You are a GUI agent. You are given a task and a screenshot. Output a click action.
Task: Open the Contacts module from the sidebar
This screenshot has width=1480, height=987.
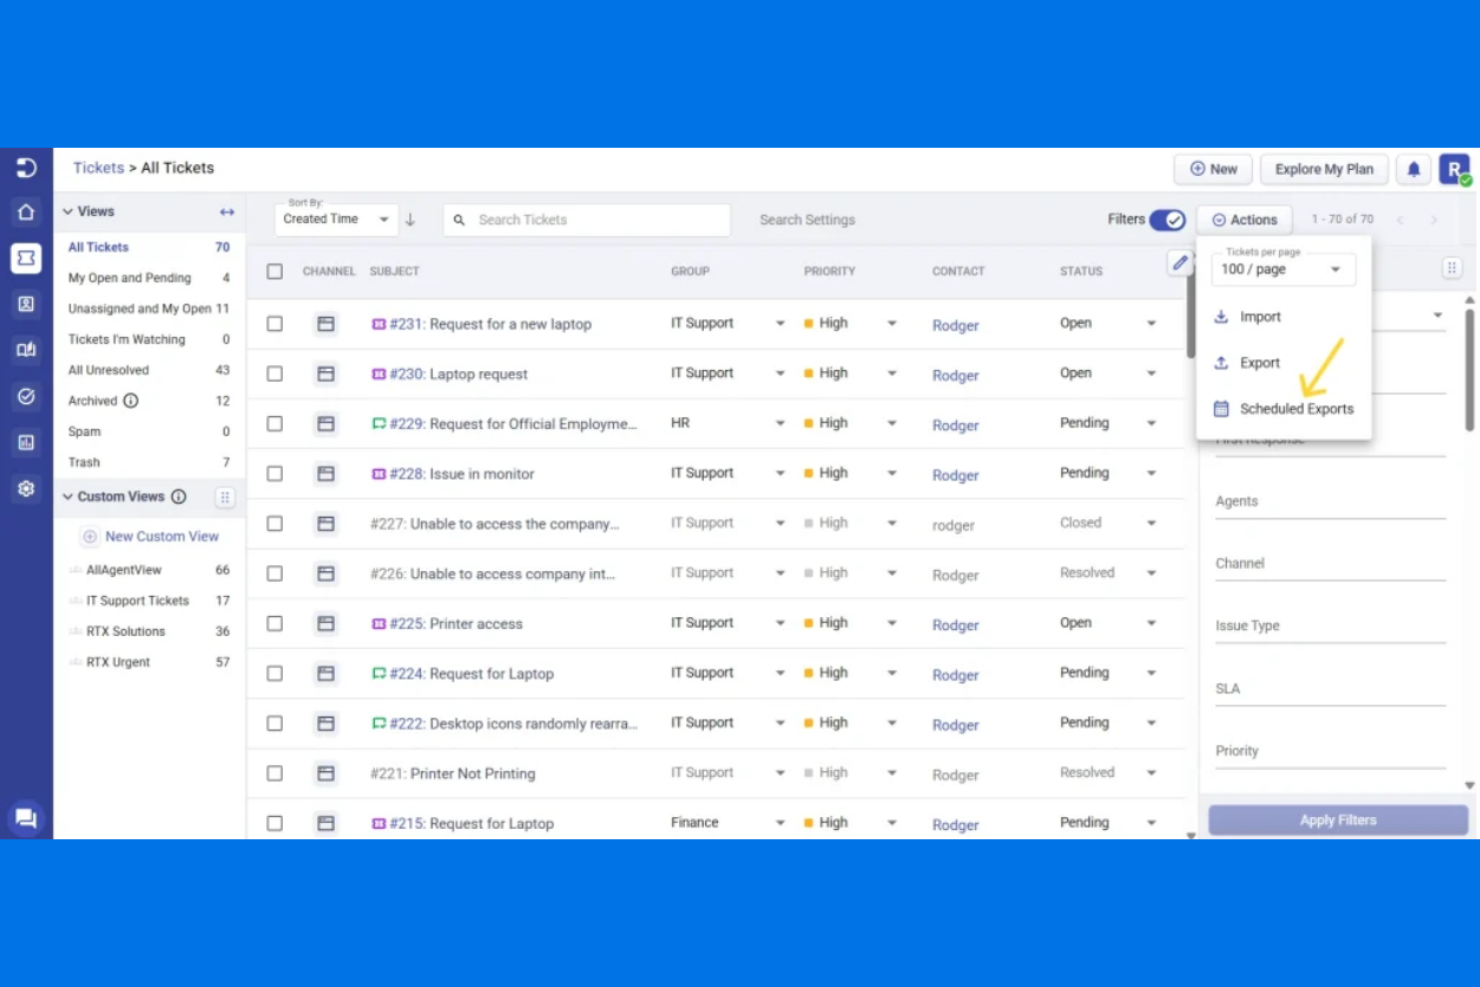pos(26,304)
